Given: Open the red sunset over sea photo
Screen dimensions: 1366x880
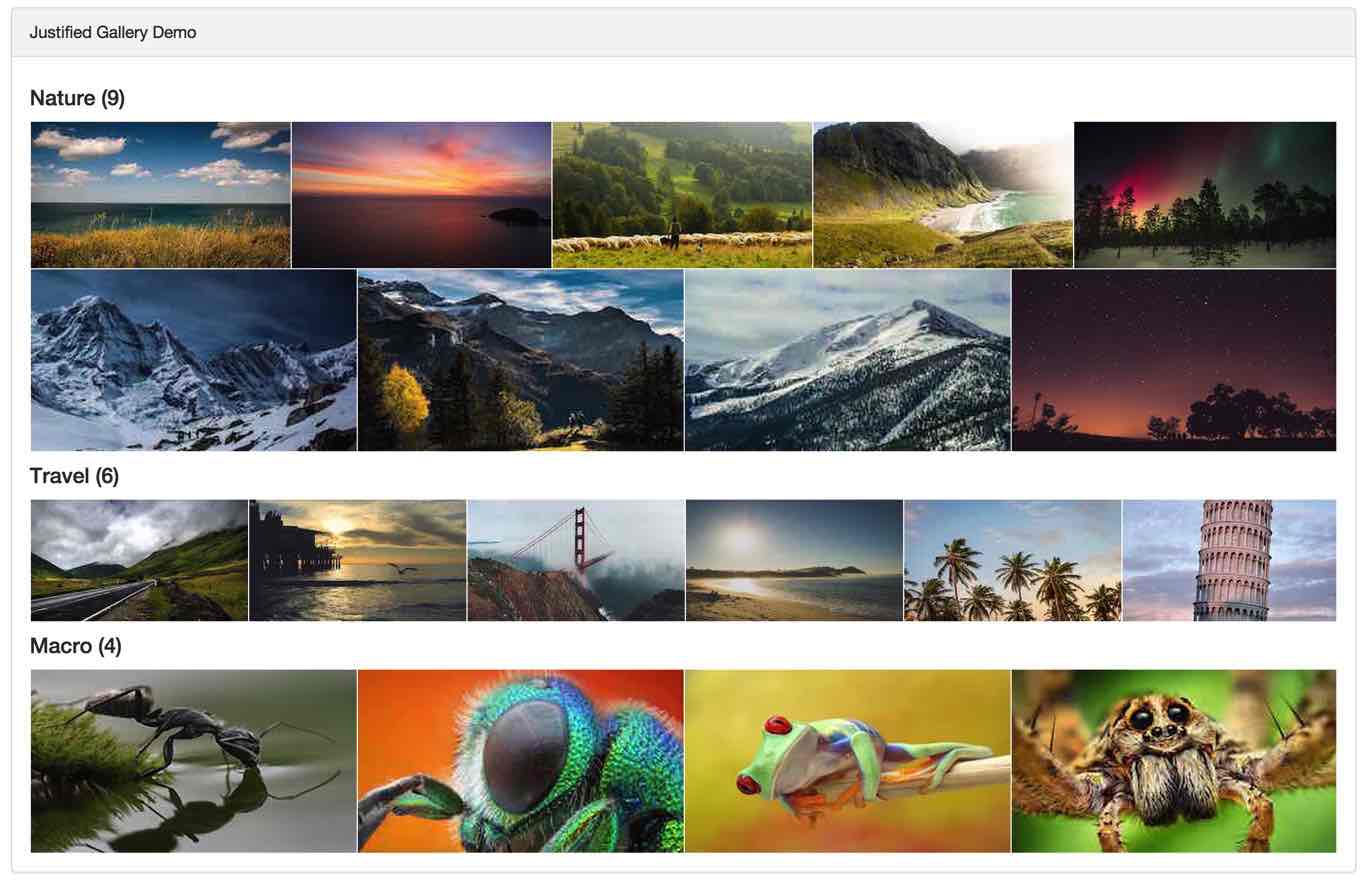Looking at the screenshot, I should pos(421,195).
